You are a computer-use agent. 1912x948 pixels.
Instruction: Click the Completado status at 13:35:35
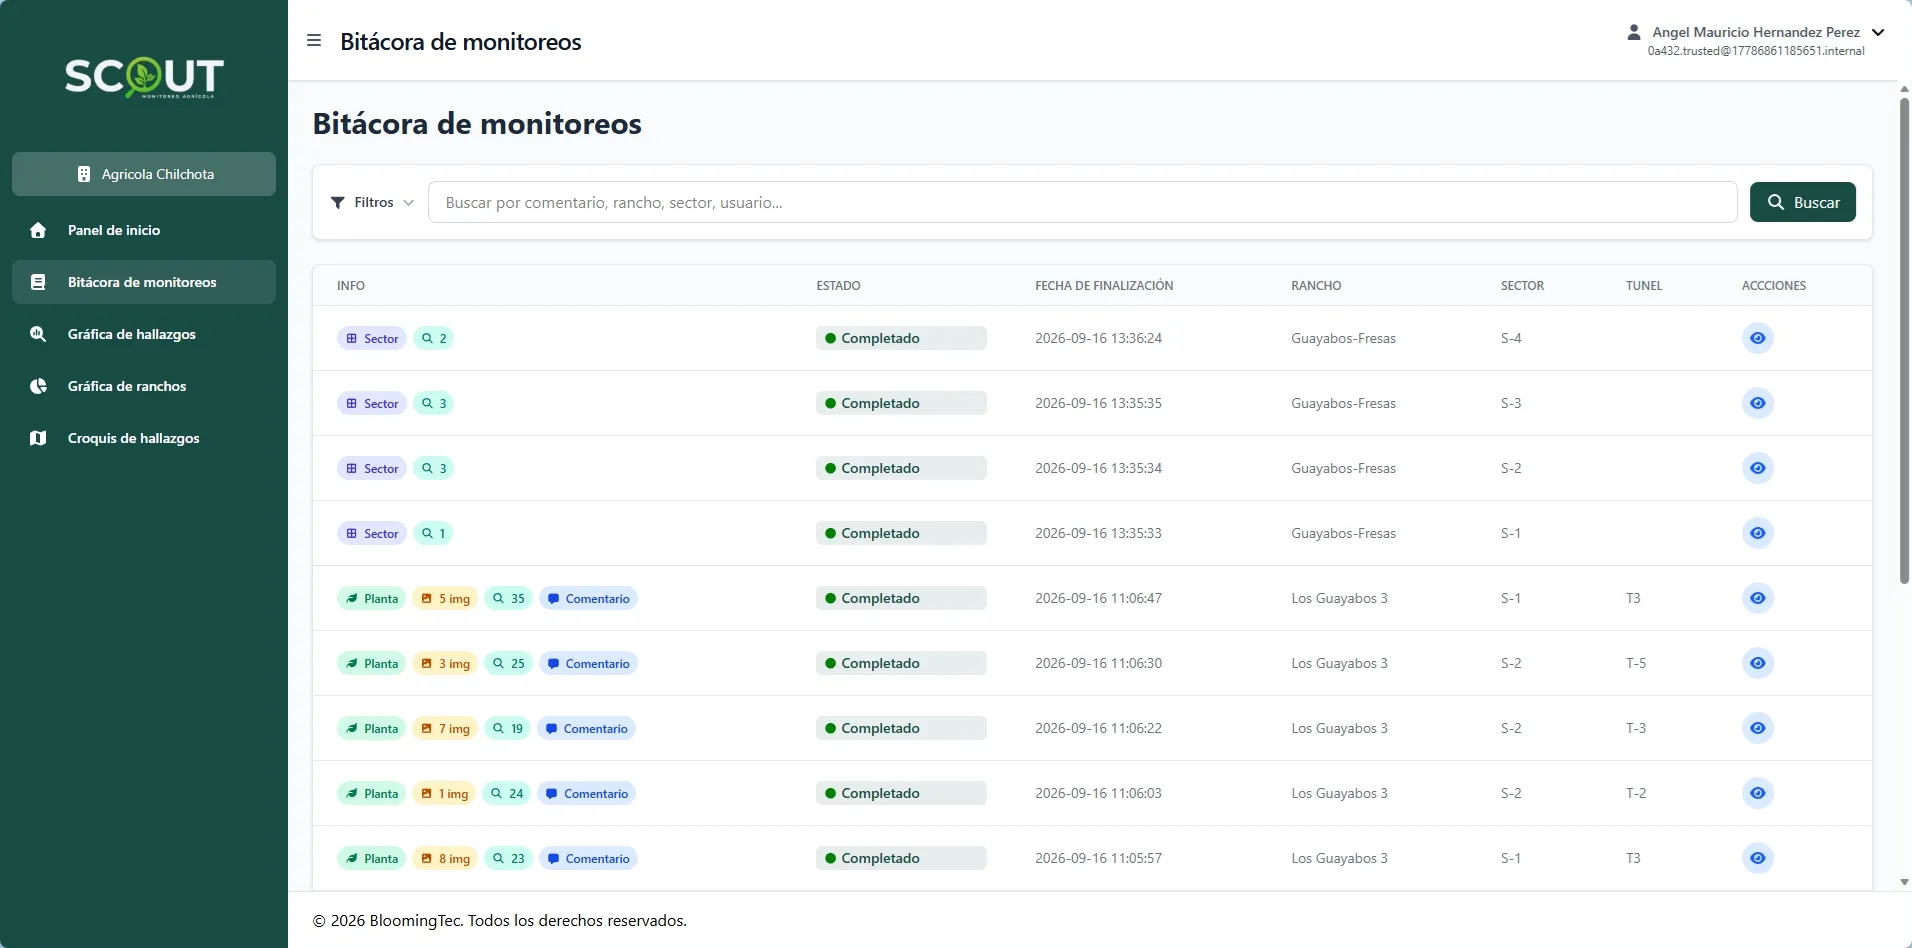901,403
